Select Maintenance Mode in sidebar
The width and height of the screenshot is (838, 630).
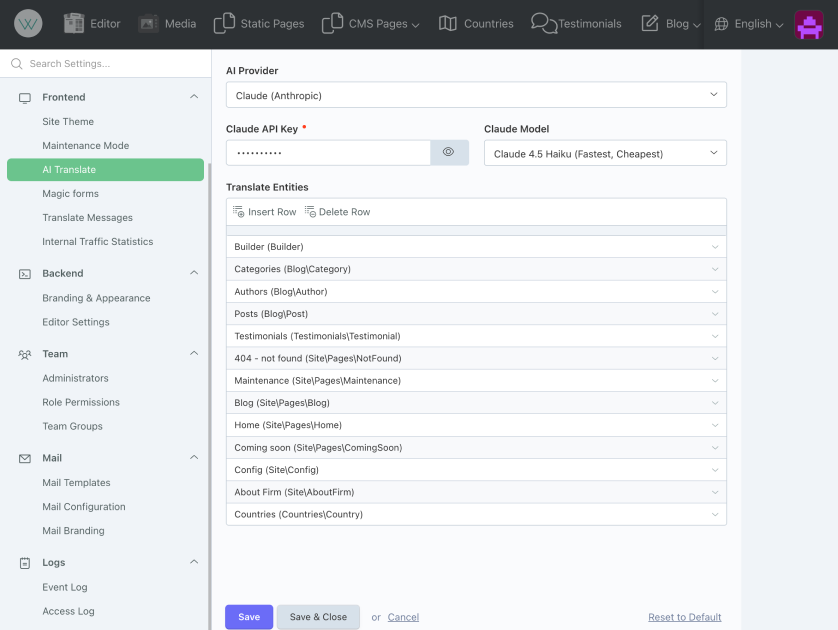pos(85,146)
